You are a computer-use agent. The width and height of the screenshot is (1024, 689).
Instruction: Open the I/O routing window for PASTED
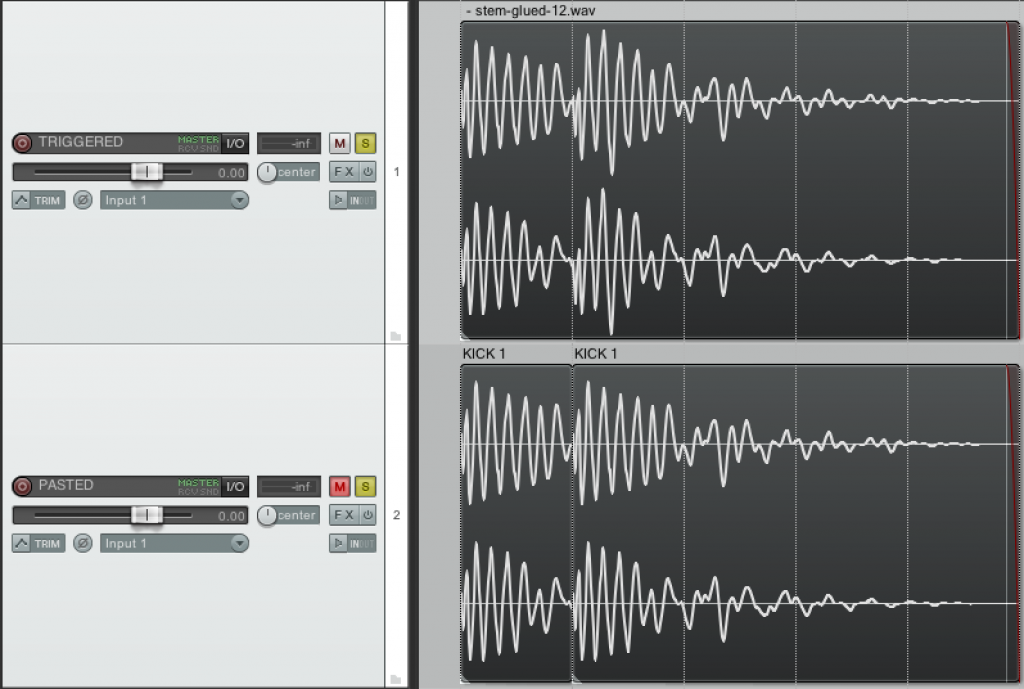pos(236,486)
